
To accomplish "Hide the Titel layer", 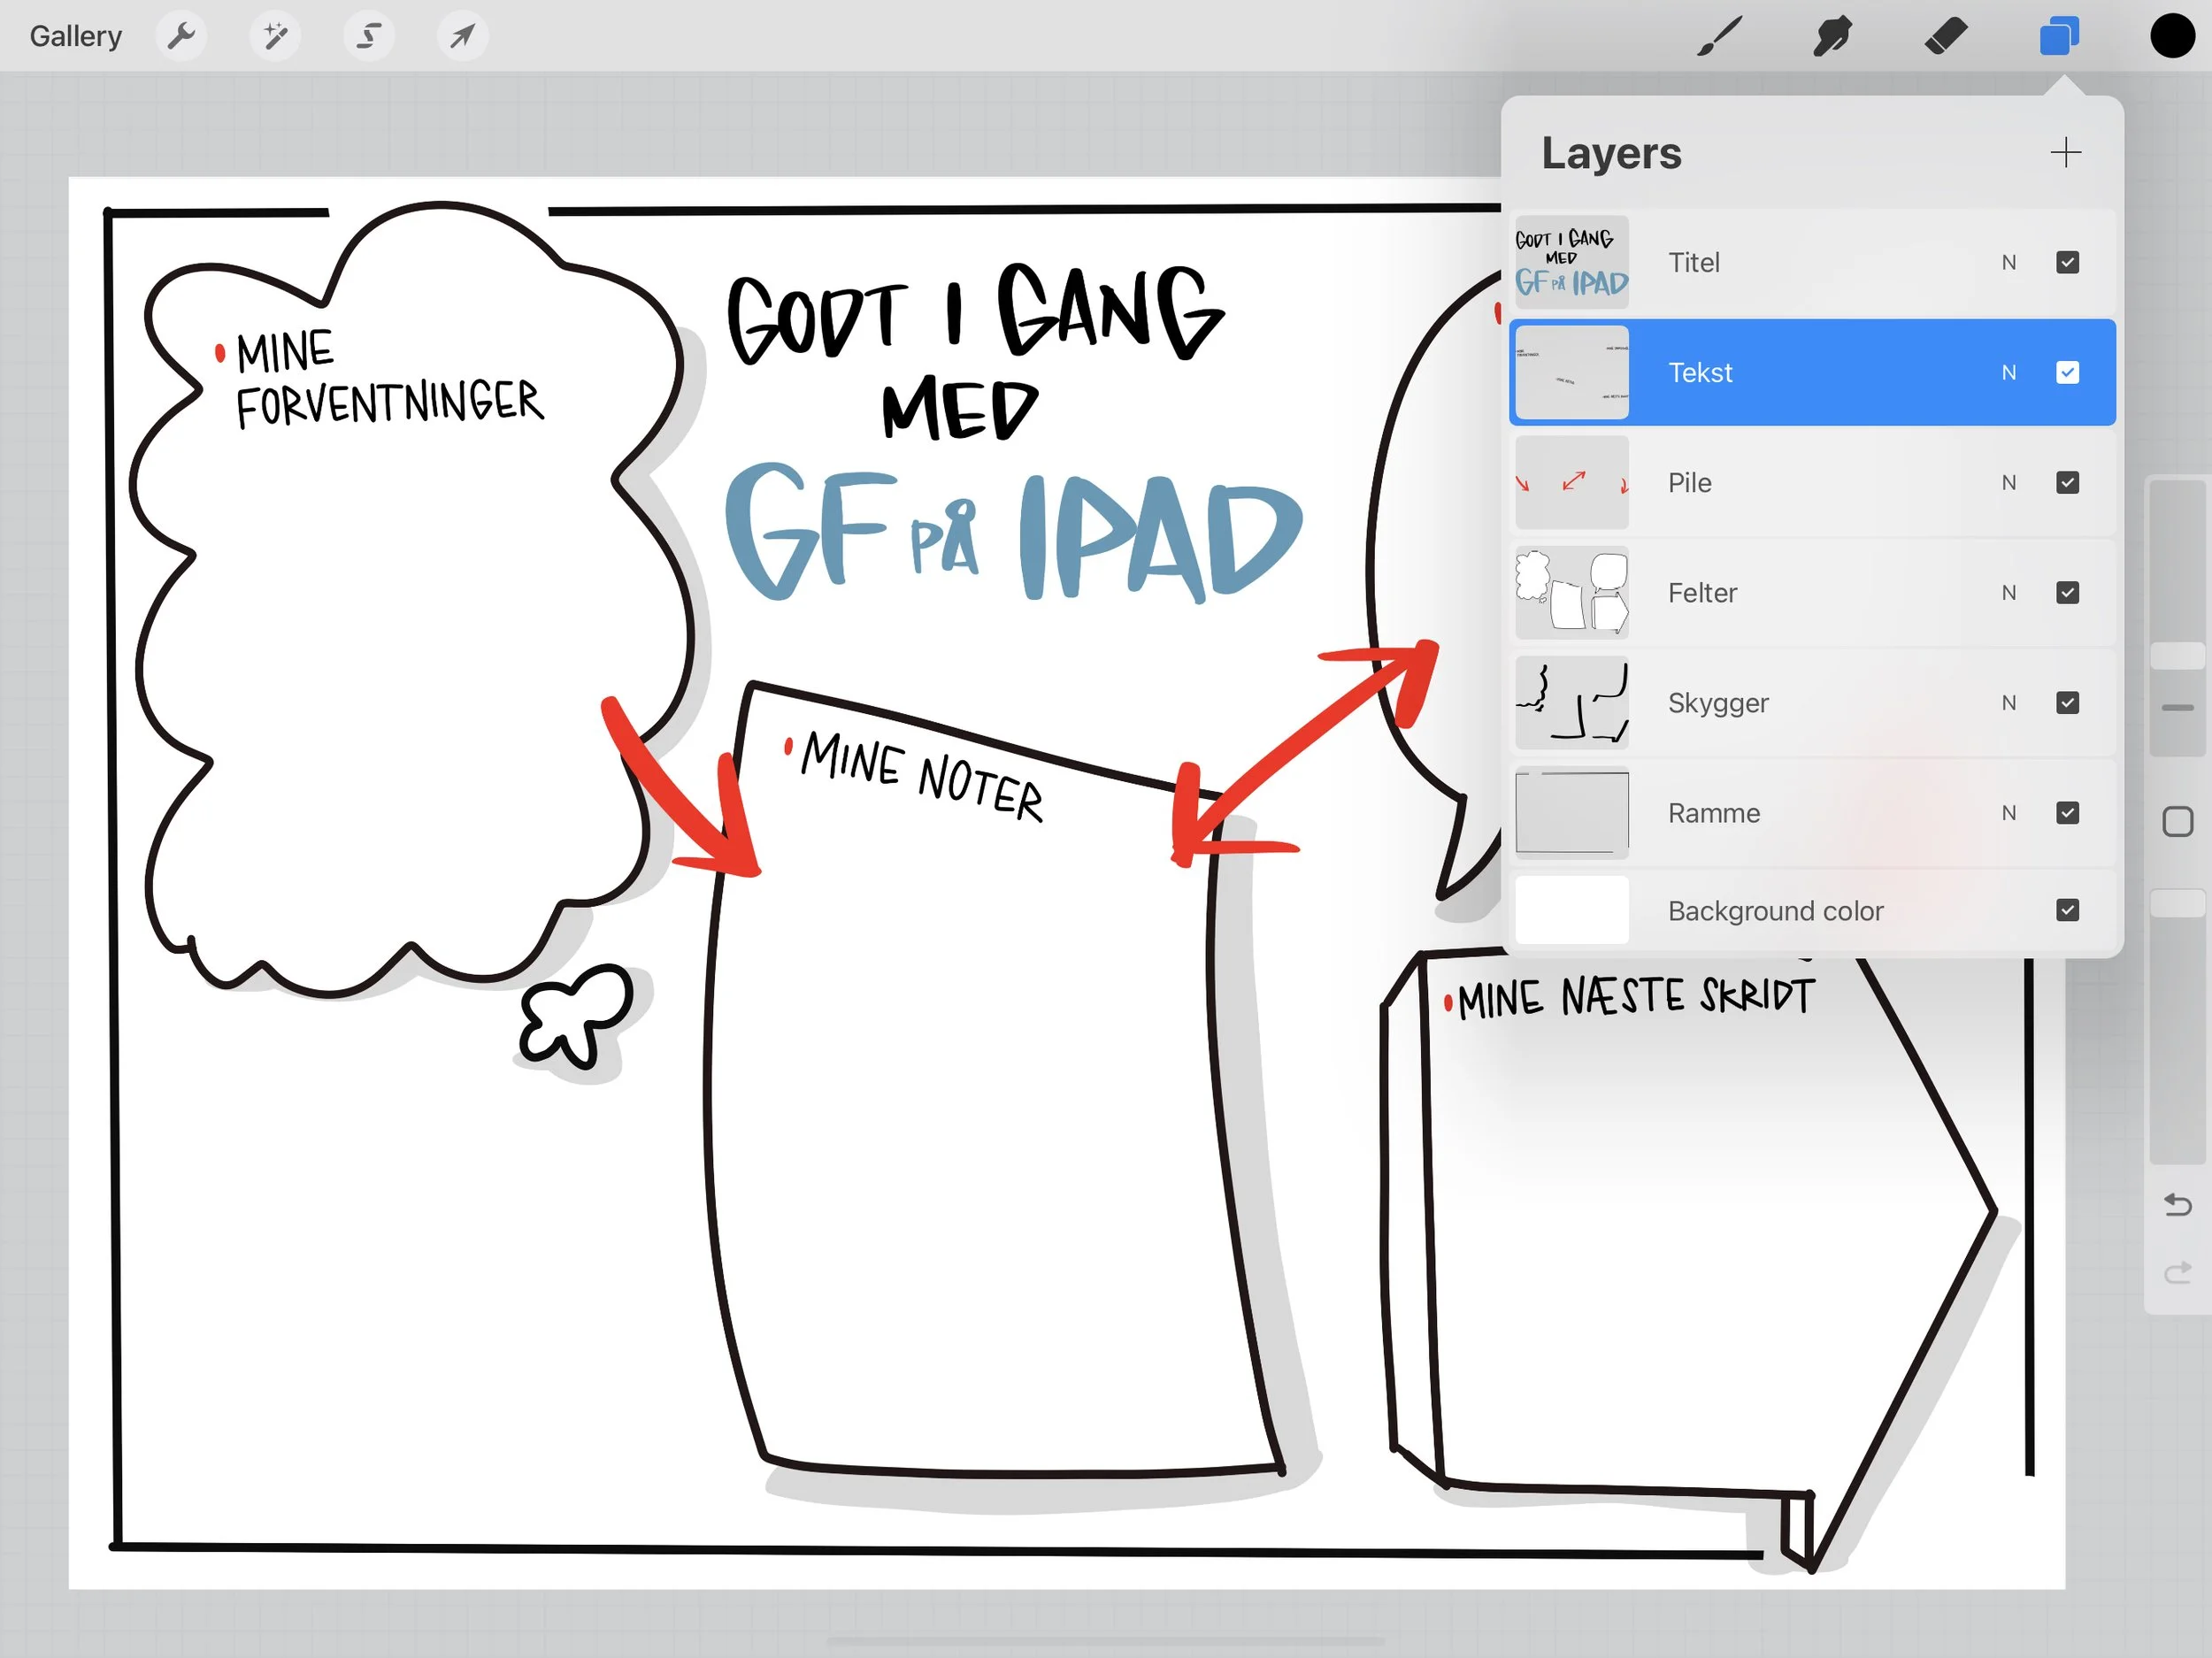I will click(2067, 263).
